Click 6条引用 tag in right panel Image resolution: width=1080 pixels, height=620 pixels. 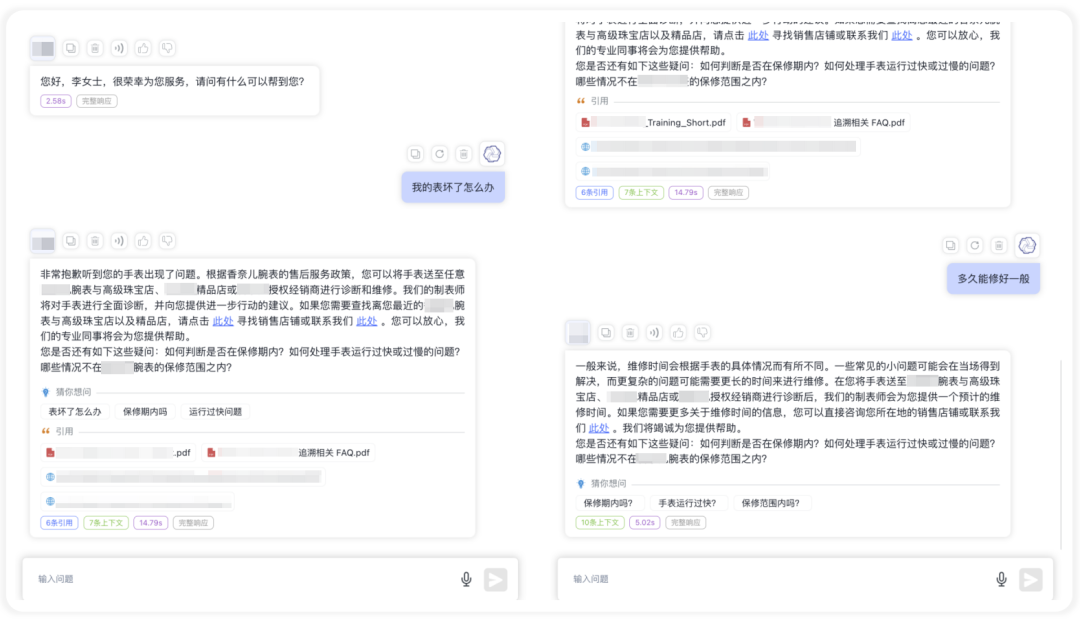(x=594, y=193)
